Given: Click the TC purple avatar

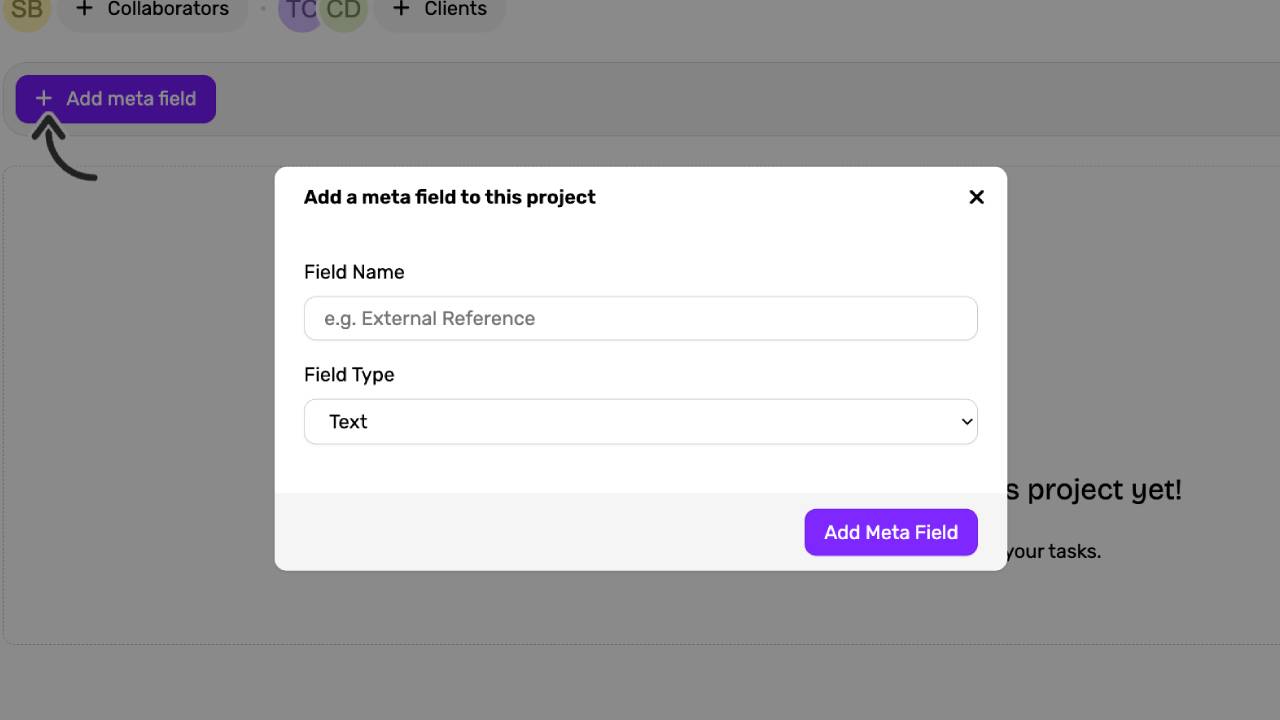Looking at the screenshot, I should point(298,10).
